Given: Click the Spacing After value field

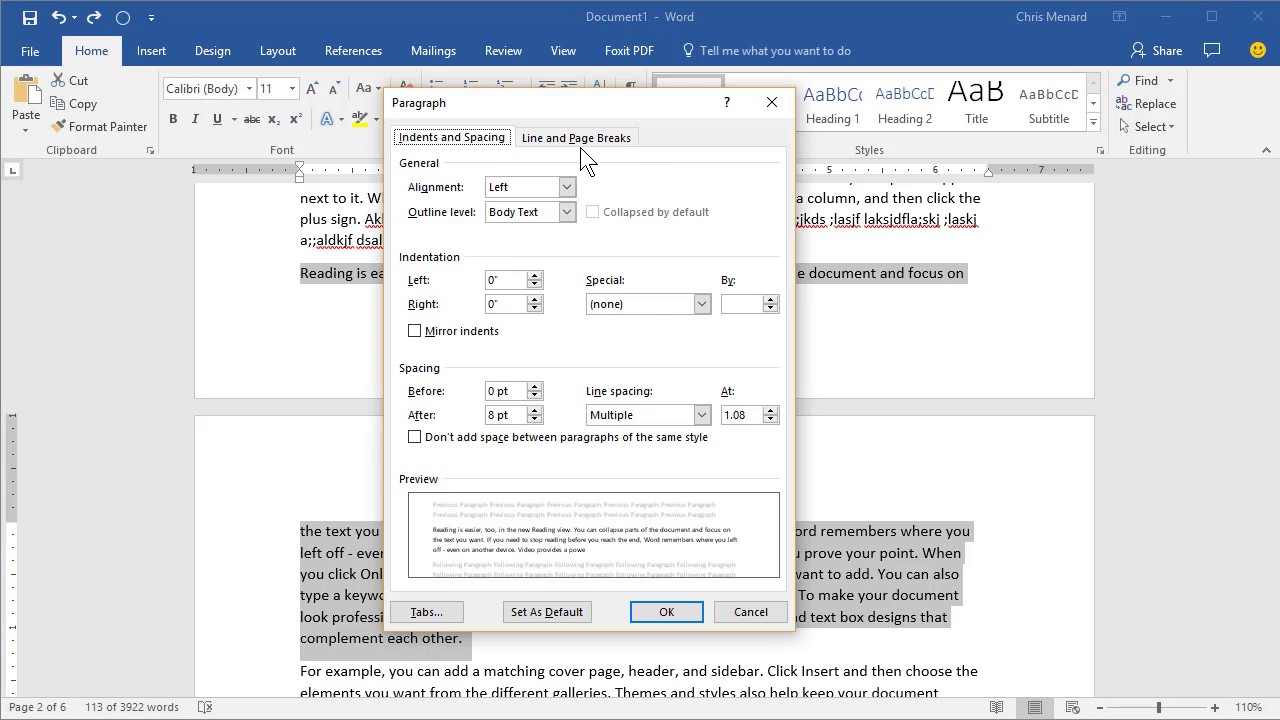Looking at the screenshot, I should [x=505, y=415].
